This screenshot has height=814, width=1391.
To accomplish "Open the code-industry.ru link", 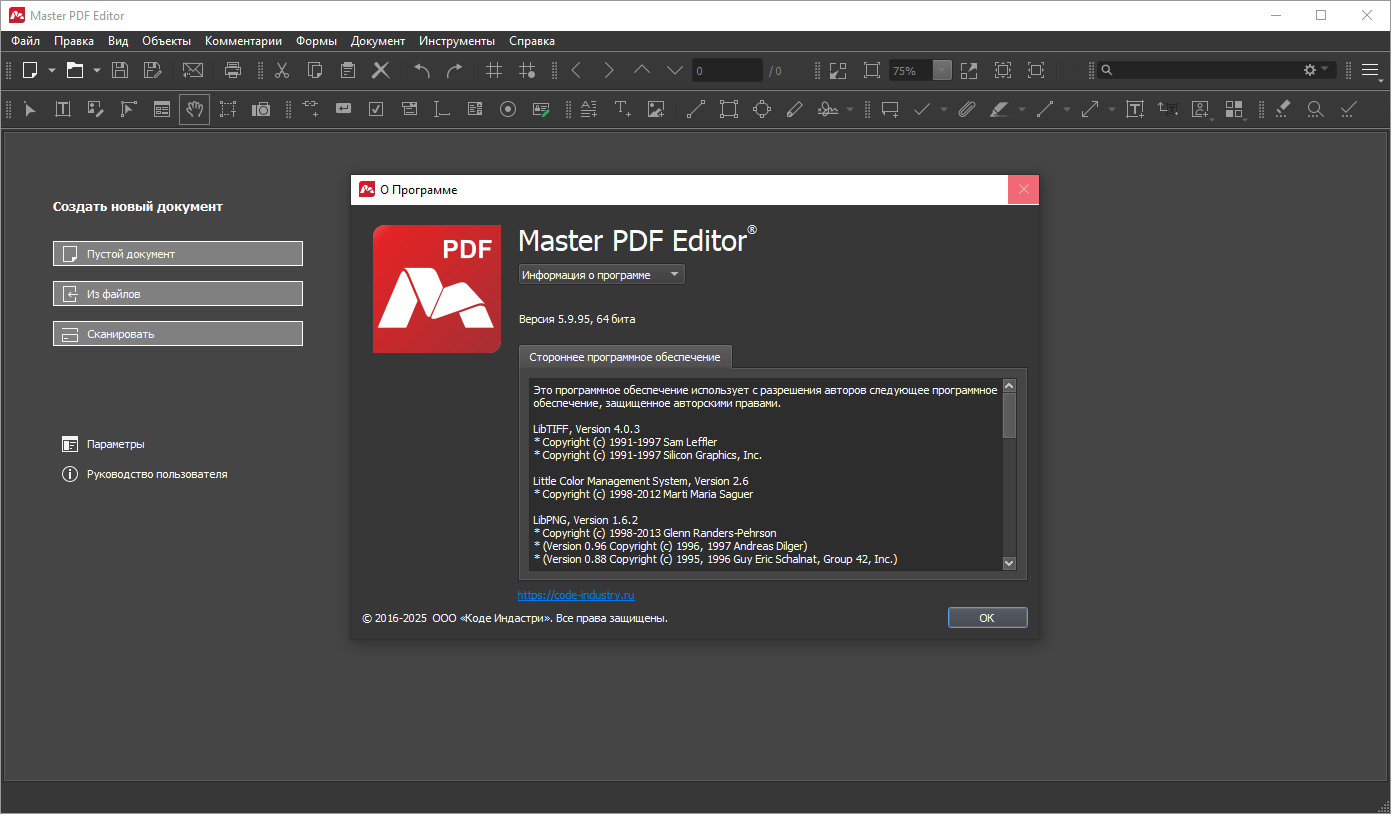I will point(576,595).
